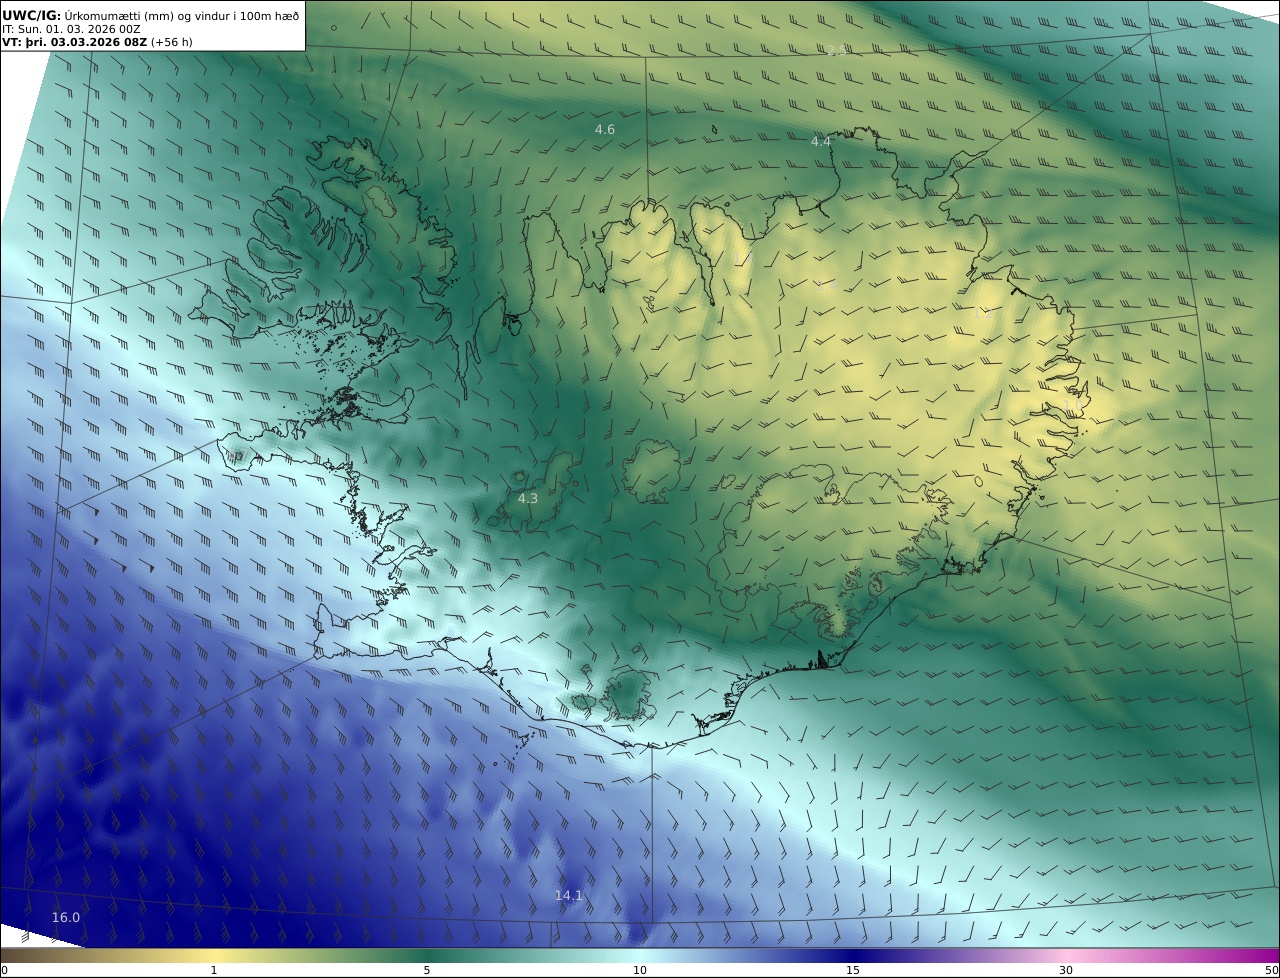Viewport: 1280px width, 978px height.
Task: Click the colorbar tick label 1
Action: pyautogui.click(x=214, y=970)
